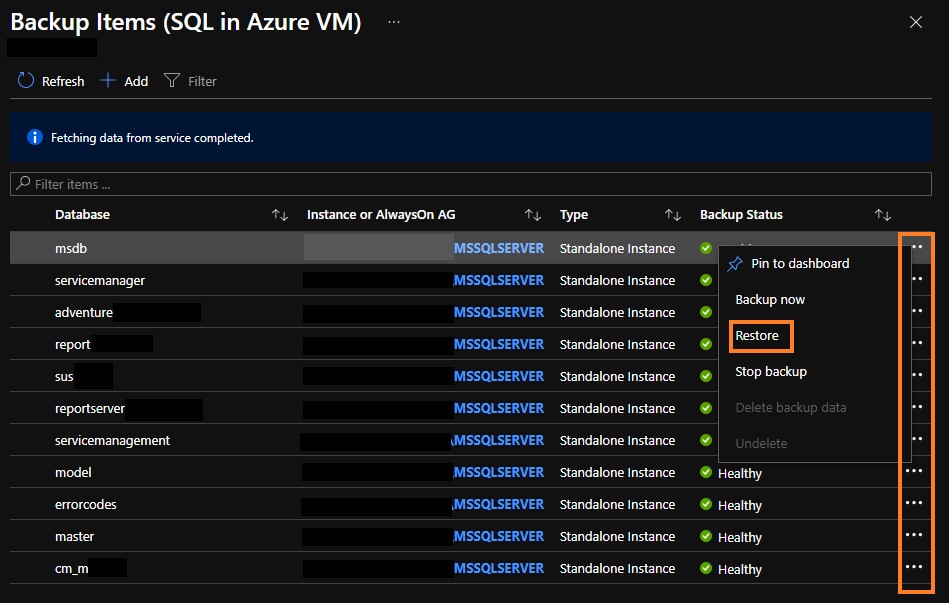949x603 pixels.
Task: Click green check icon in master row
Action: point(706,536)
